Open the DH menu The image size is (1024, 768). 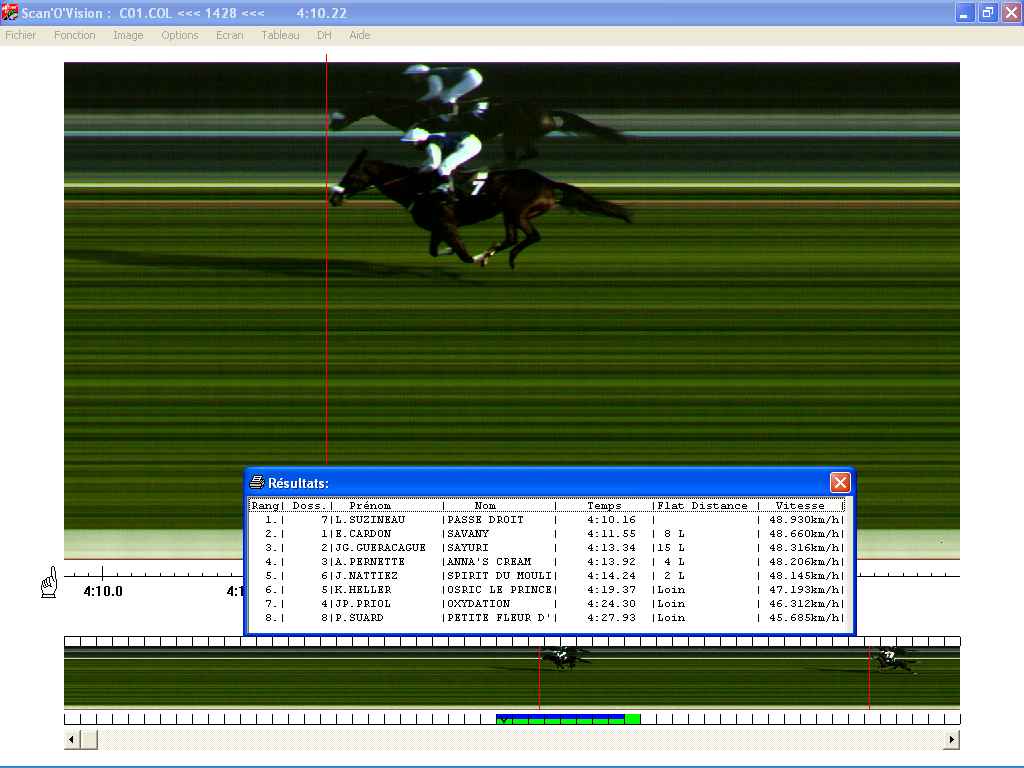[324, 35]
